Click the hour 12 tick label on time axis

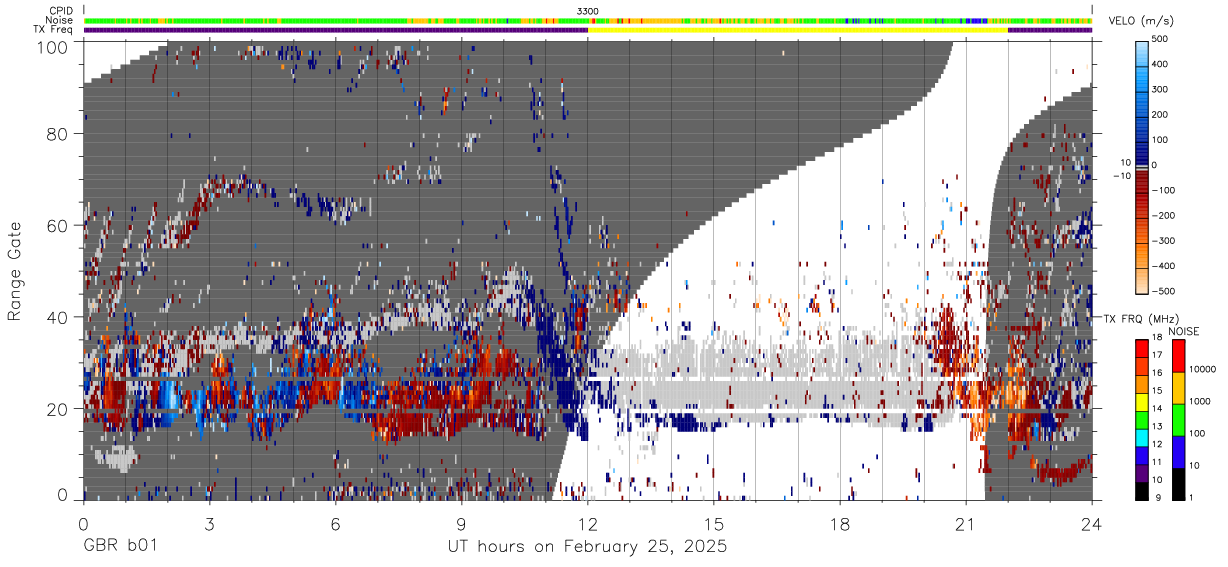588,524
